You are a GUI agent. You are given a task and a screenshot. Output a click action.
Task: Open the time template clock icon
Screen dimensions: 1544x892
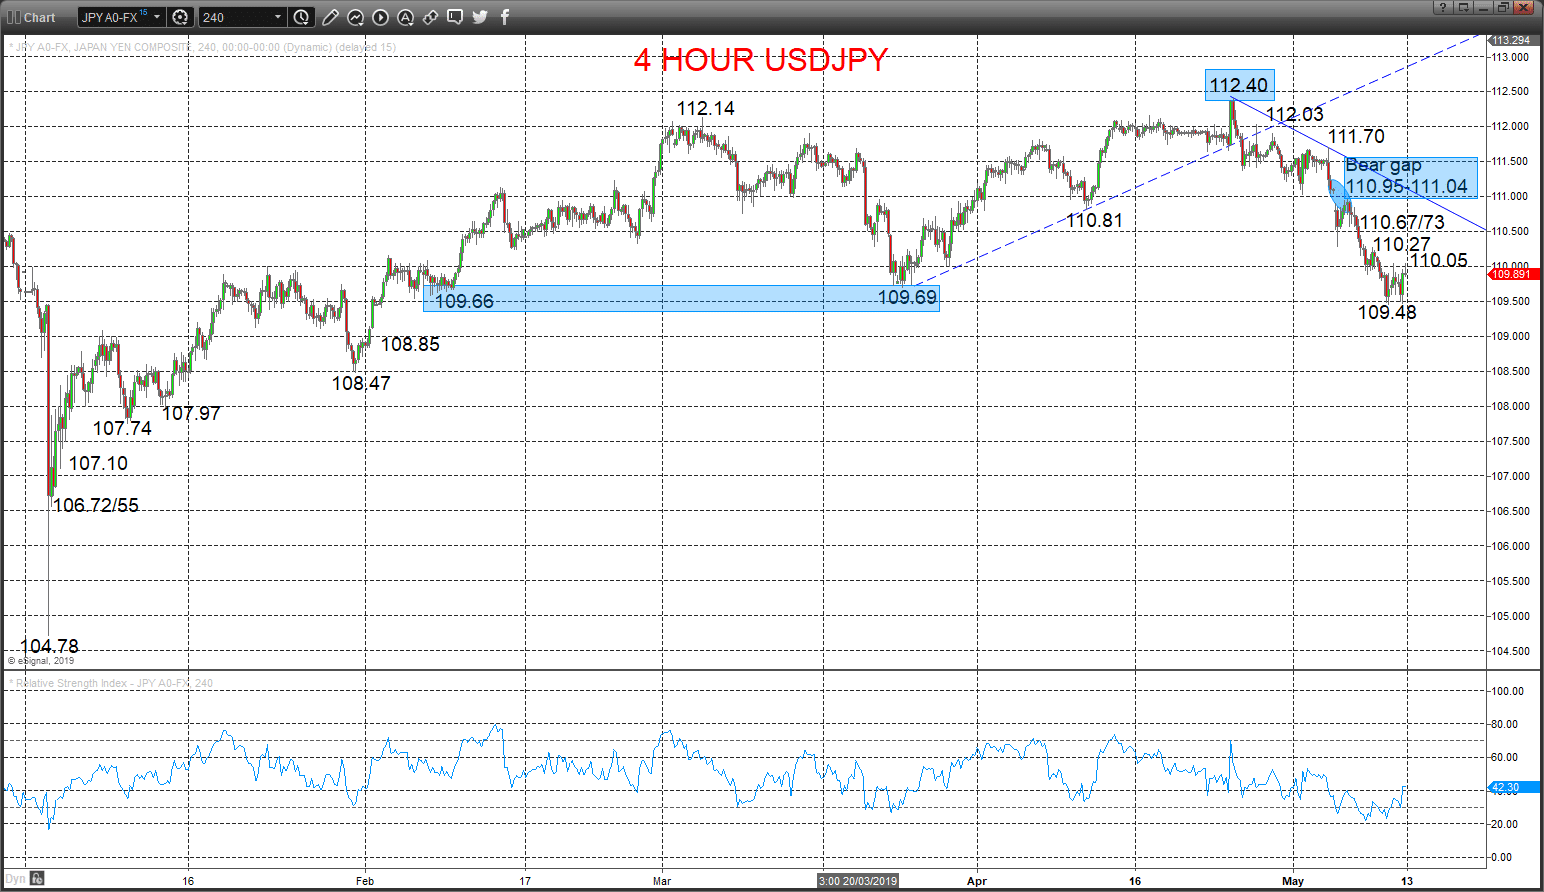point(302,17)
